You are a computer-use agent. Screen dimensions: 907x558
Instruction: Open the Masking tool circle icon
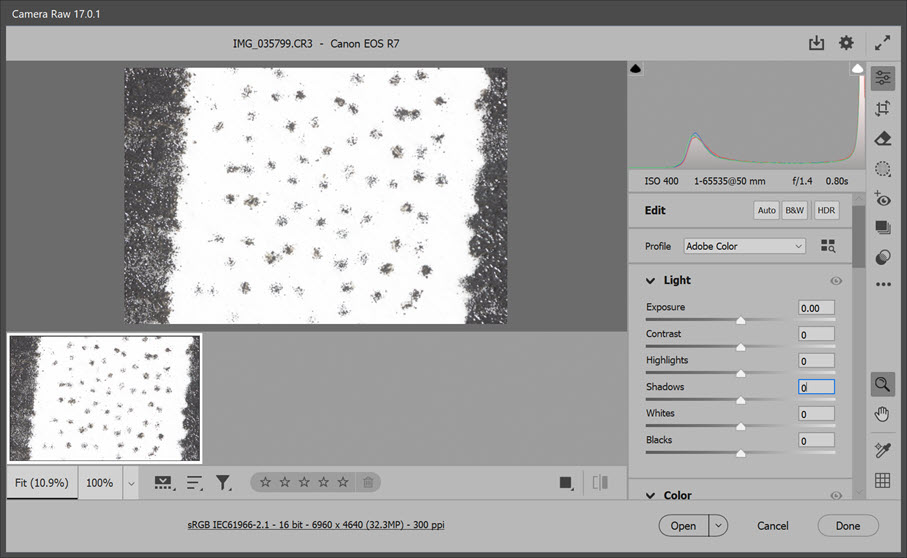tap(883, 169)
